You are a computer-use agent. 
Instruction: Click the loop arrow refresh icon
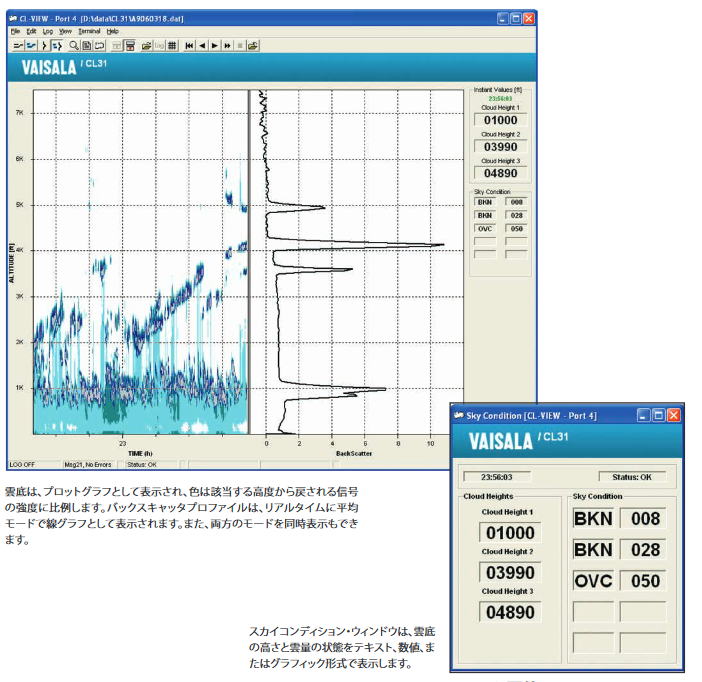click(99, 46)
